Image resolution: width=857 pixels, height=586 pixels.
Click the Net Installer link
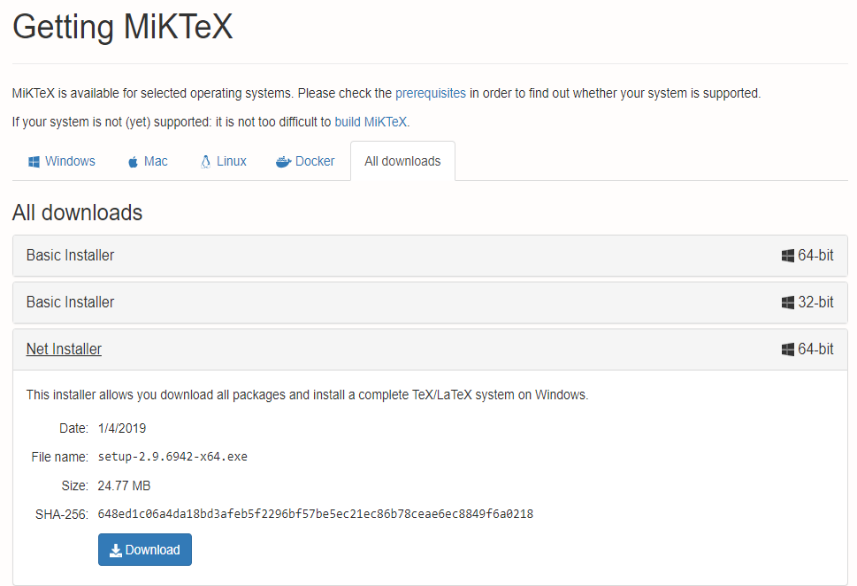tap(63, 348)
